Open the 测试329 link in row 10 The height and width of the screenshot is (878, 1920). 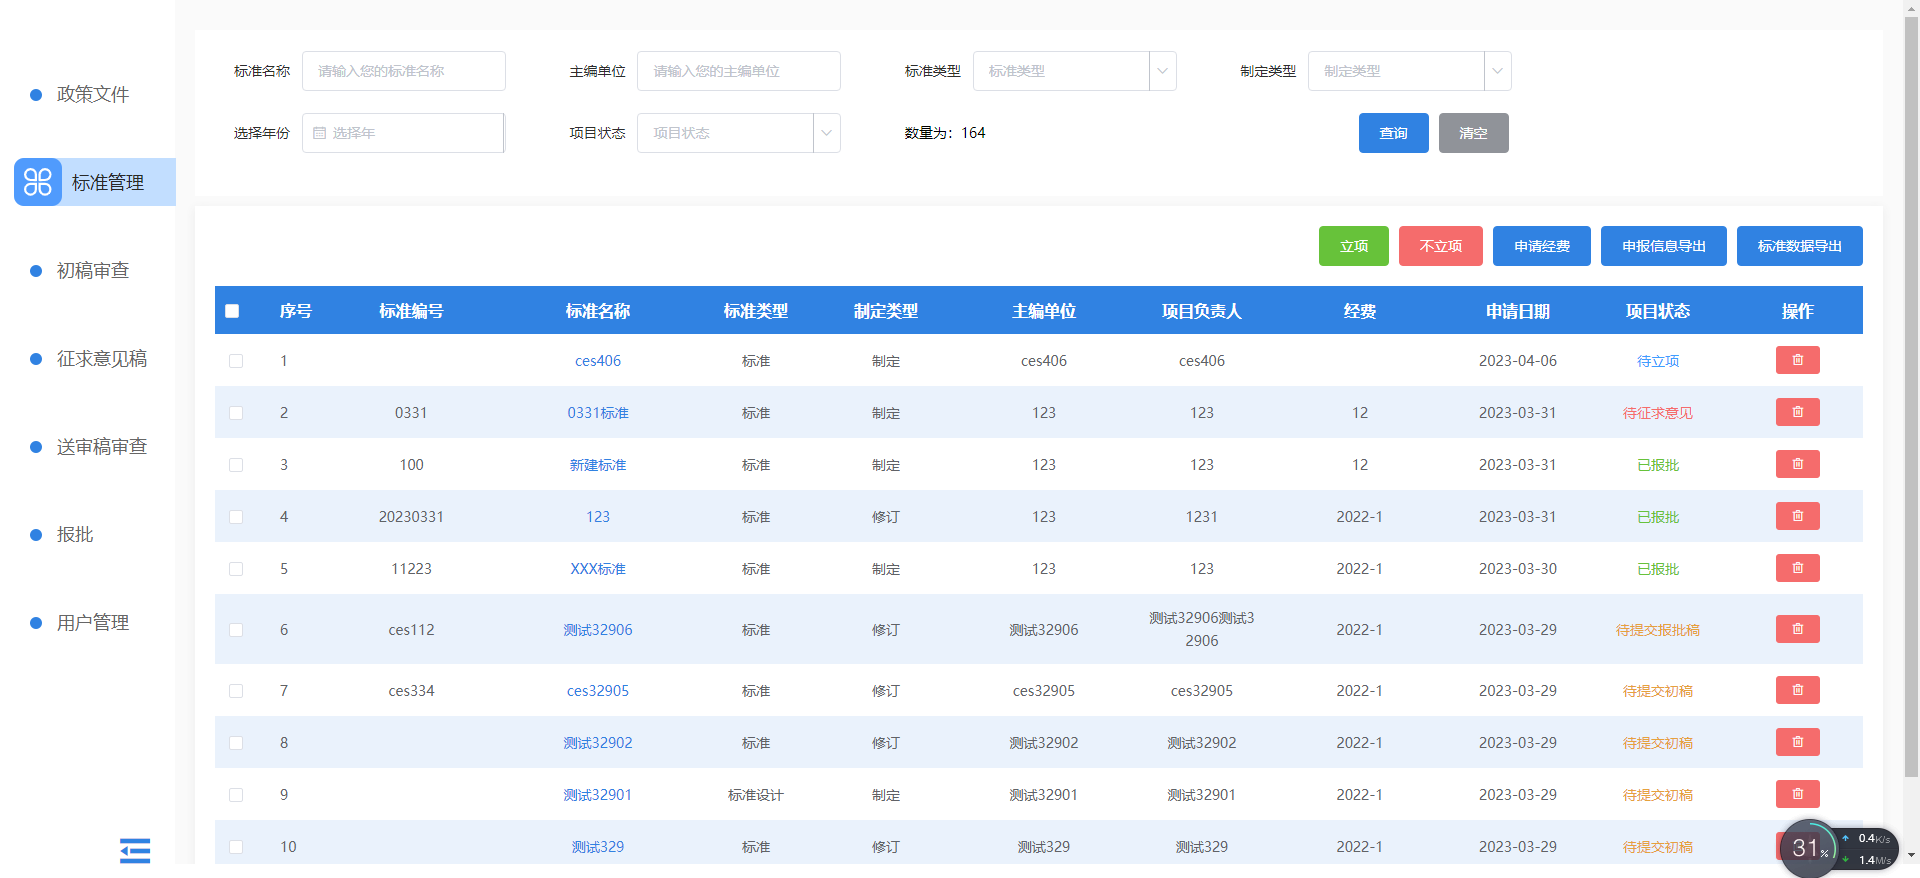coord(598,847)
